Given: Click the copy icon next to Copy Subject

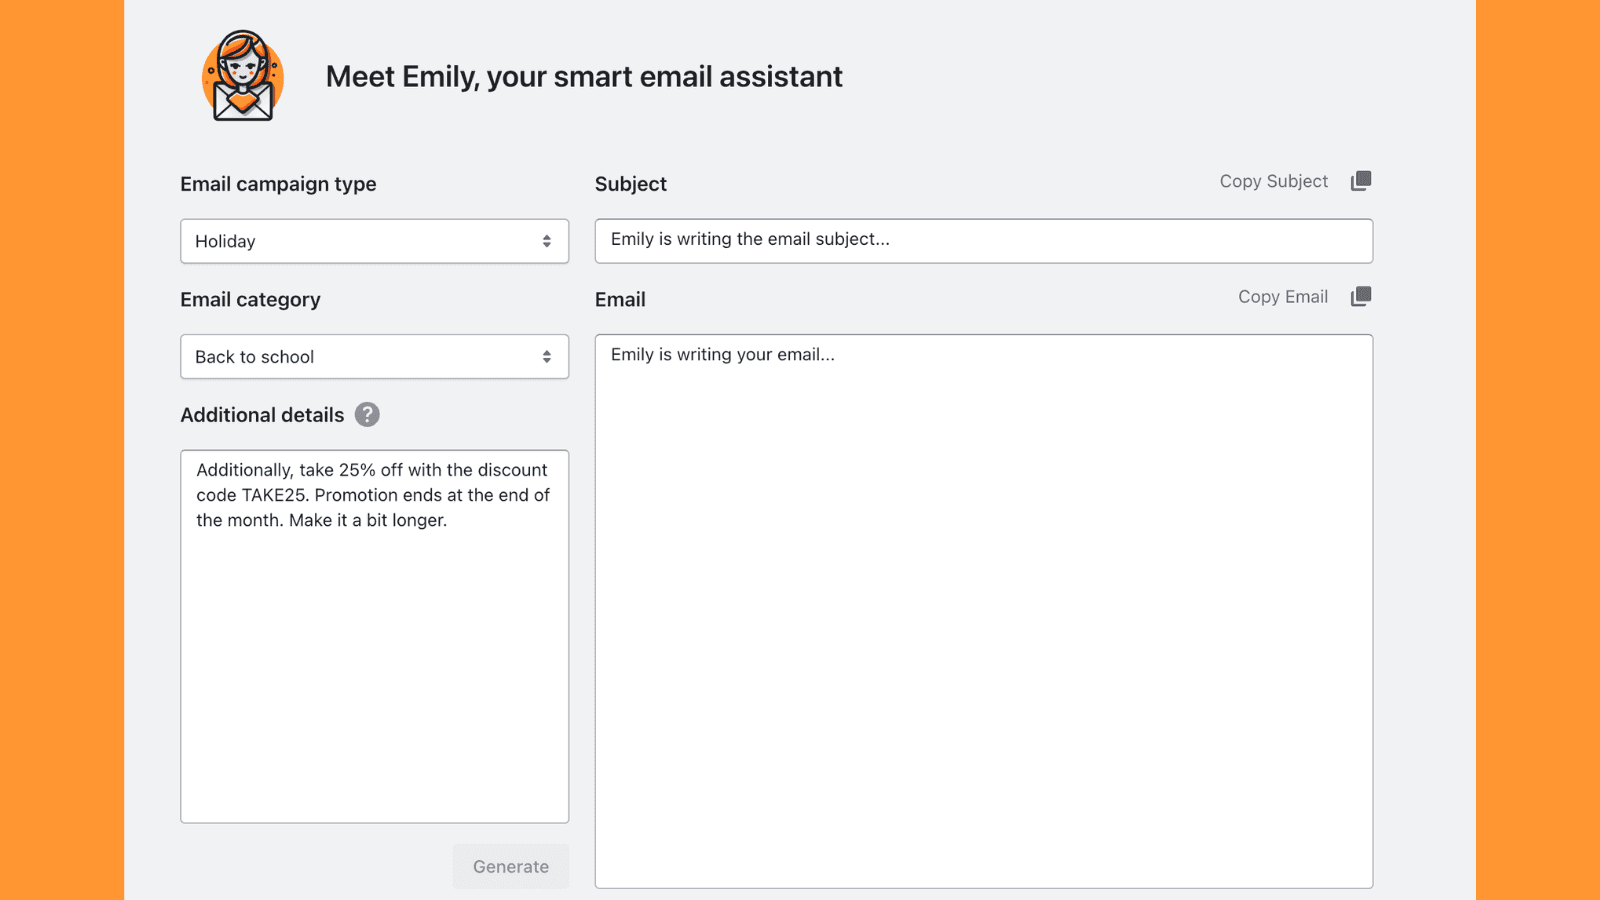Looking at the screenshot, I should [1361, 181].
